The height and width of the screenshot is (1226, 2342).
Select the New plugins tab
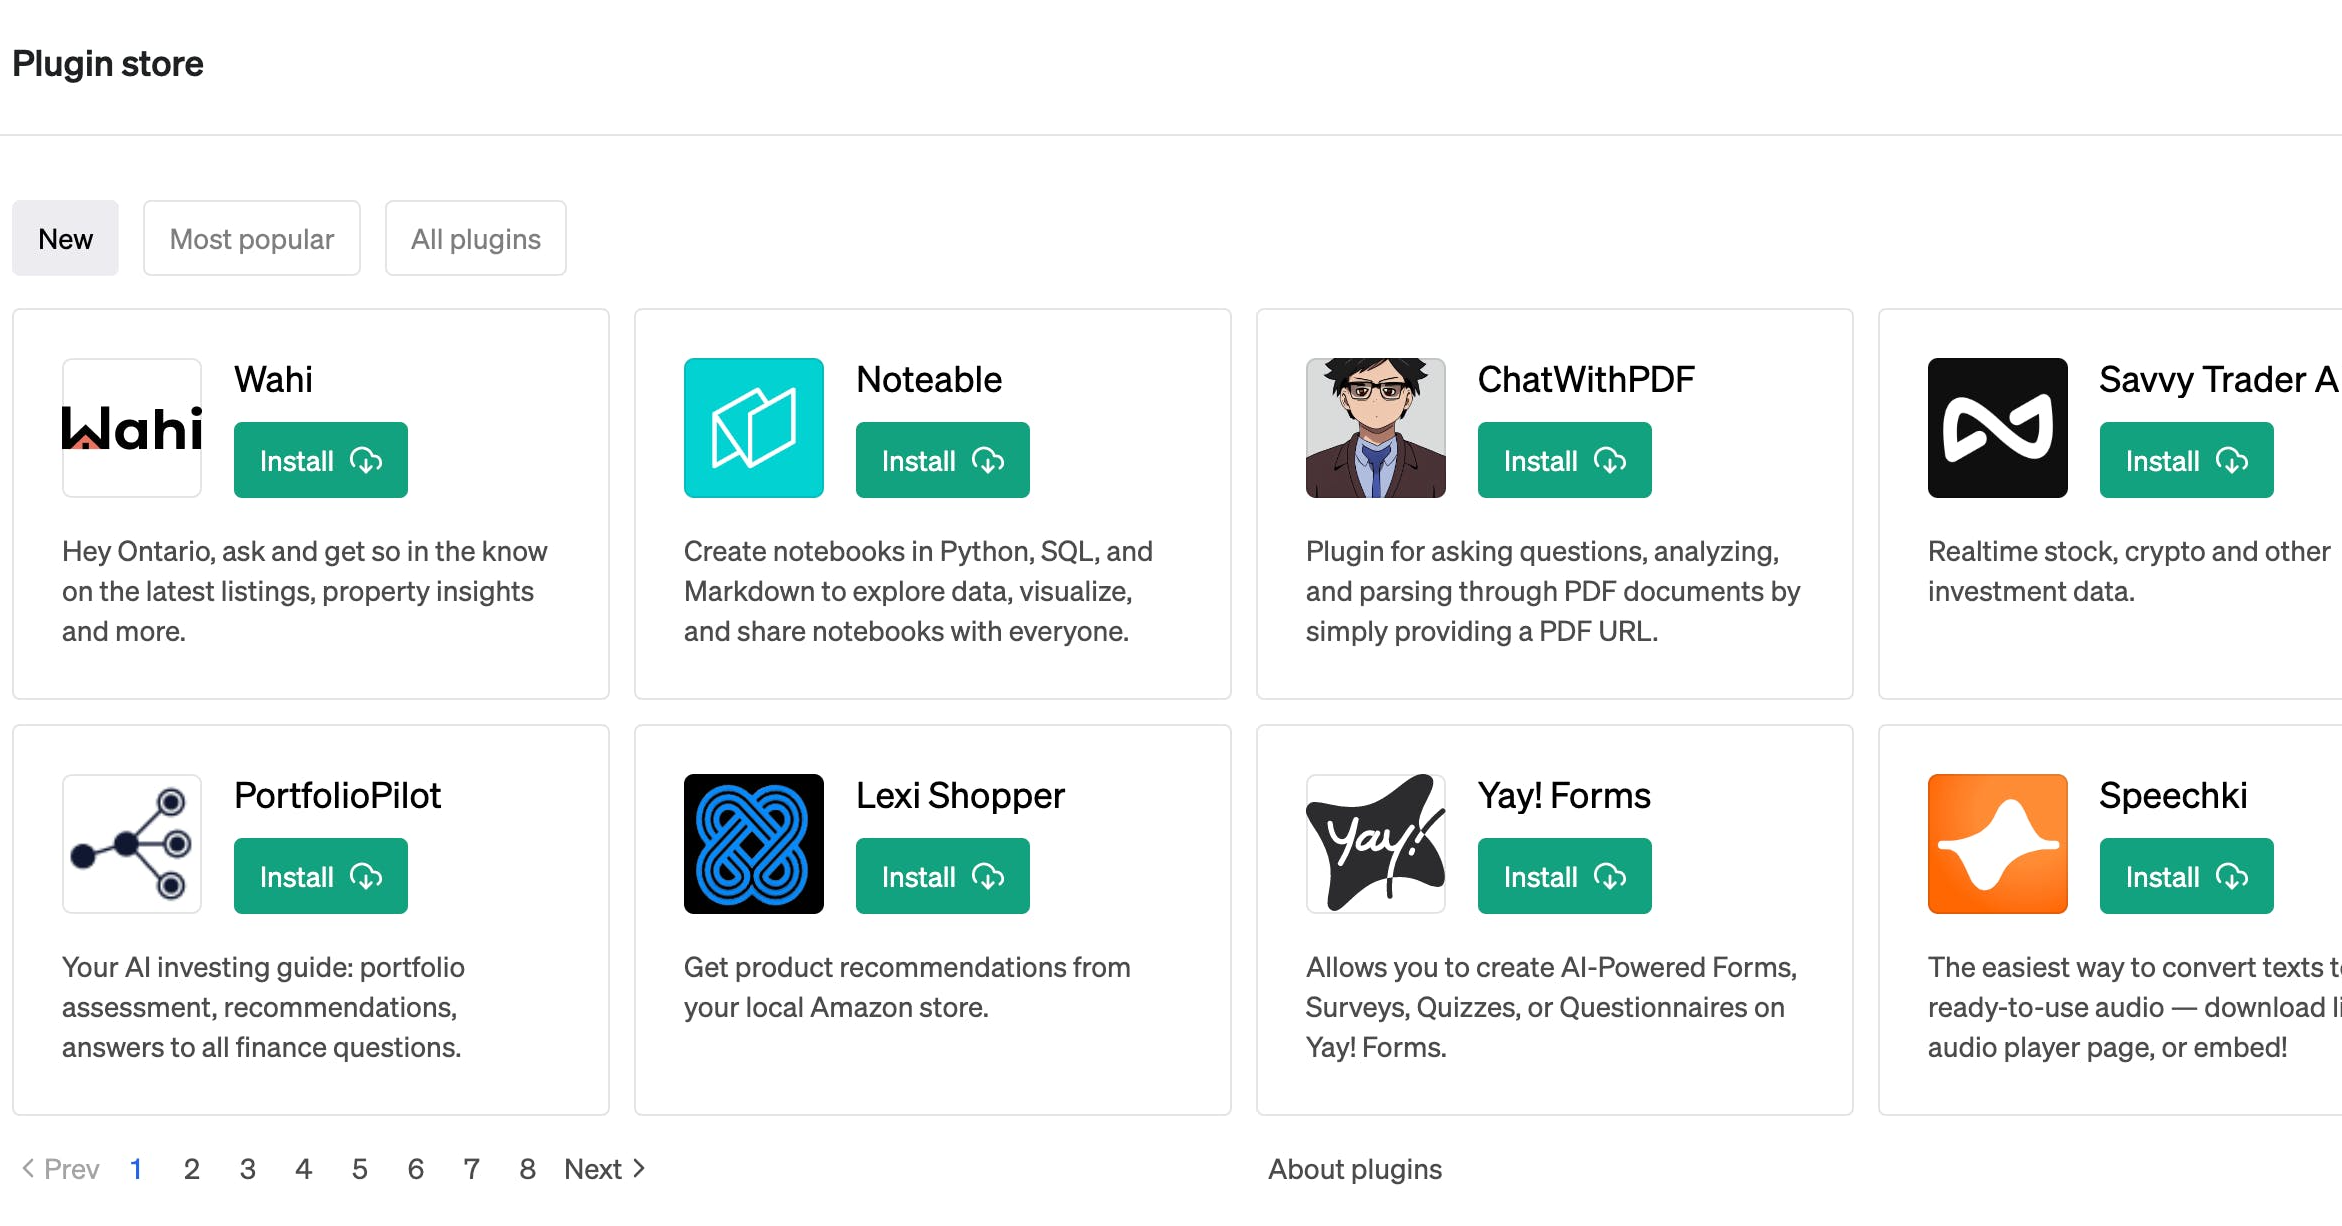pos(66,239)
